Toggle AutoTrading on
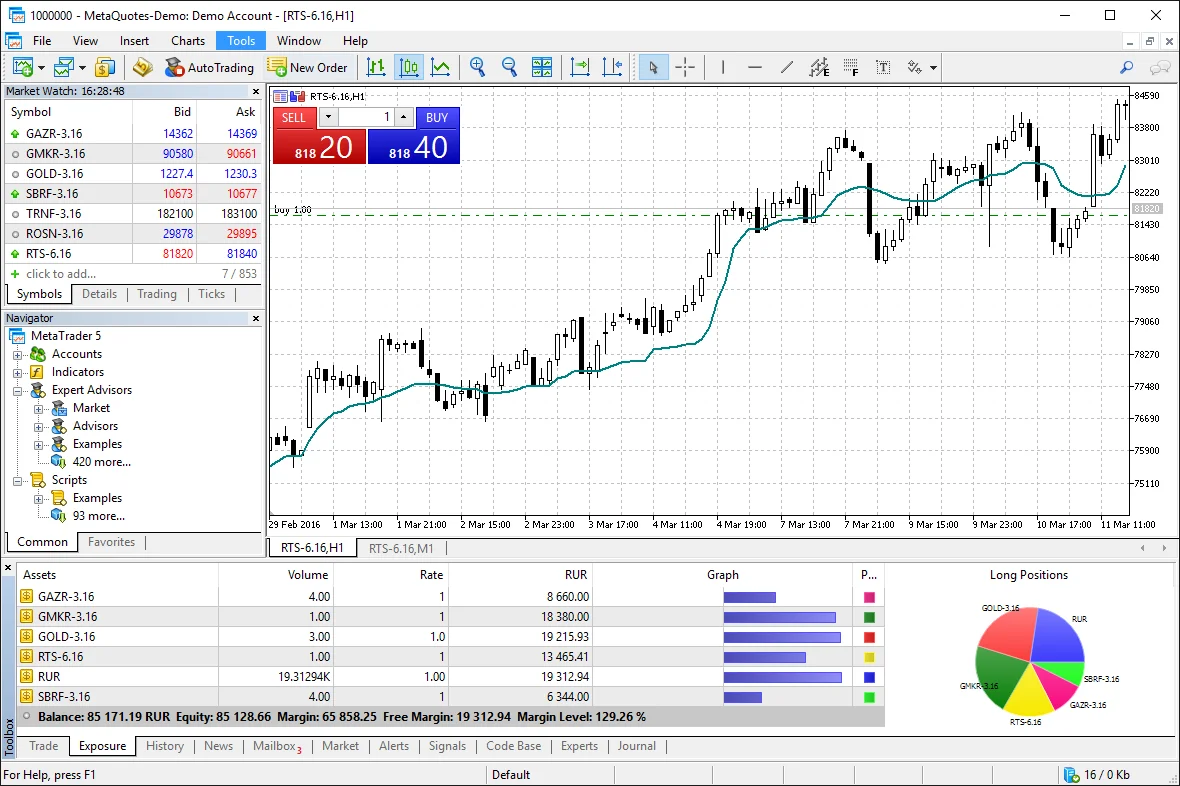Viewport: 1180px width, 786px height. [x=210, y=67]
